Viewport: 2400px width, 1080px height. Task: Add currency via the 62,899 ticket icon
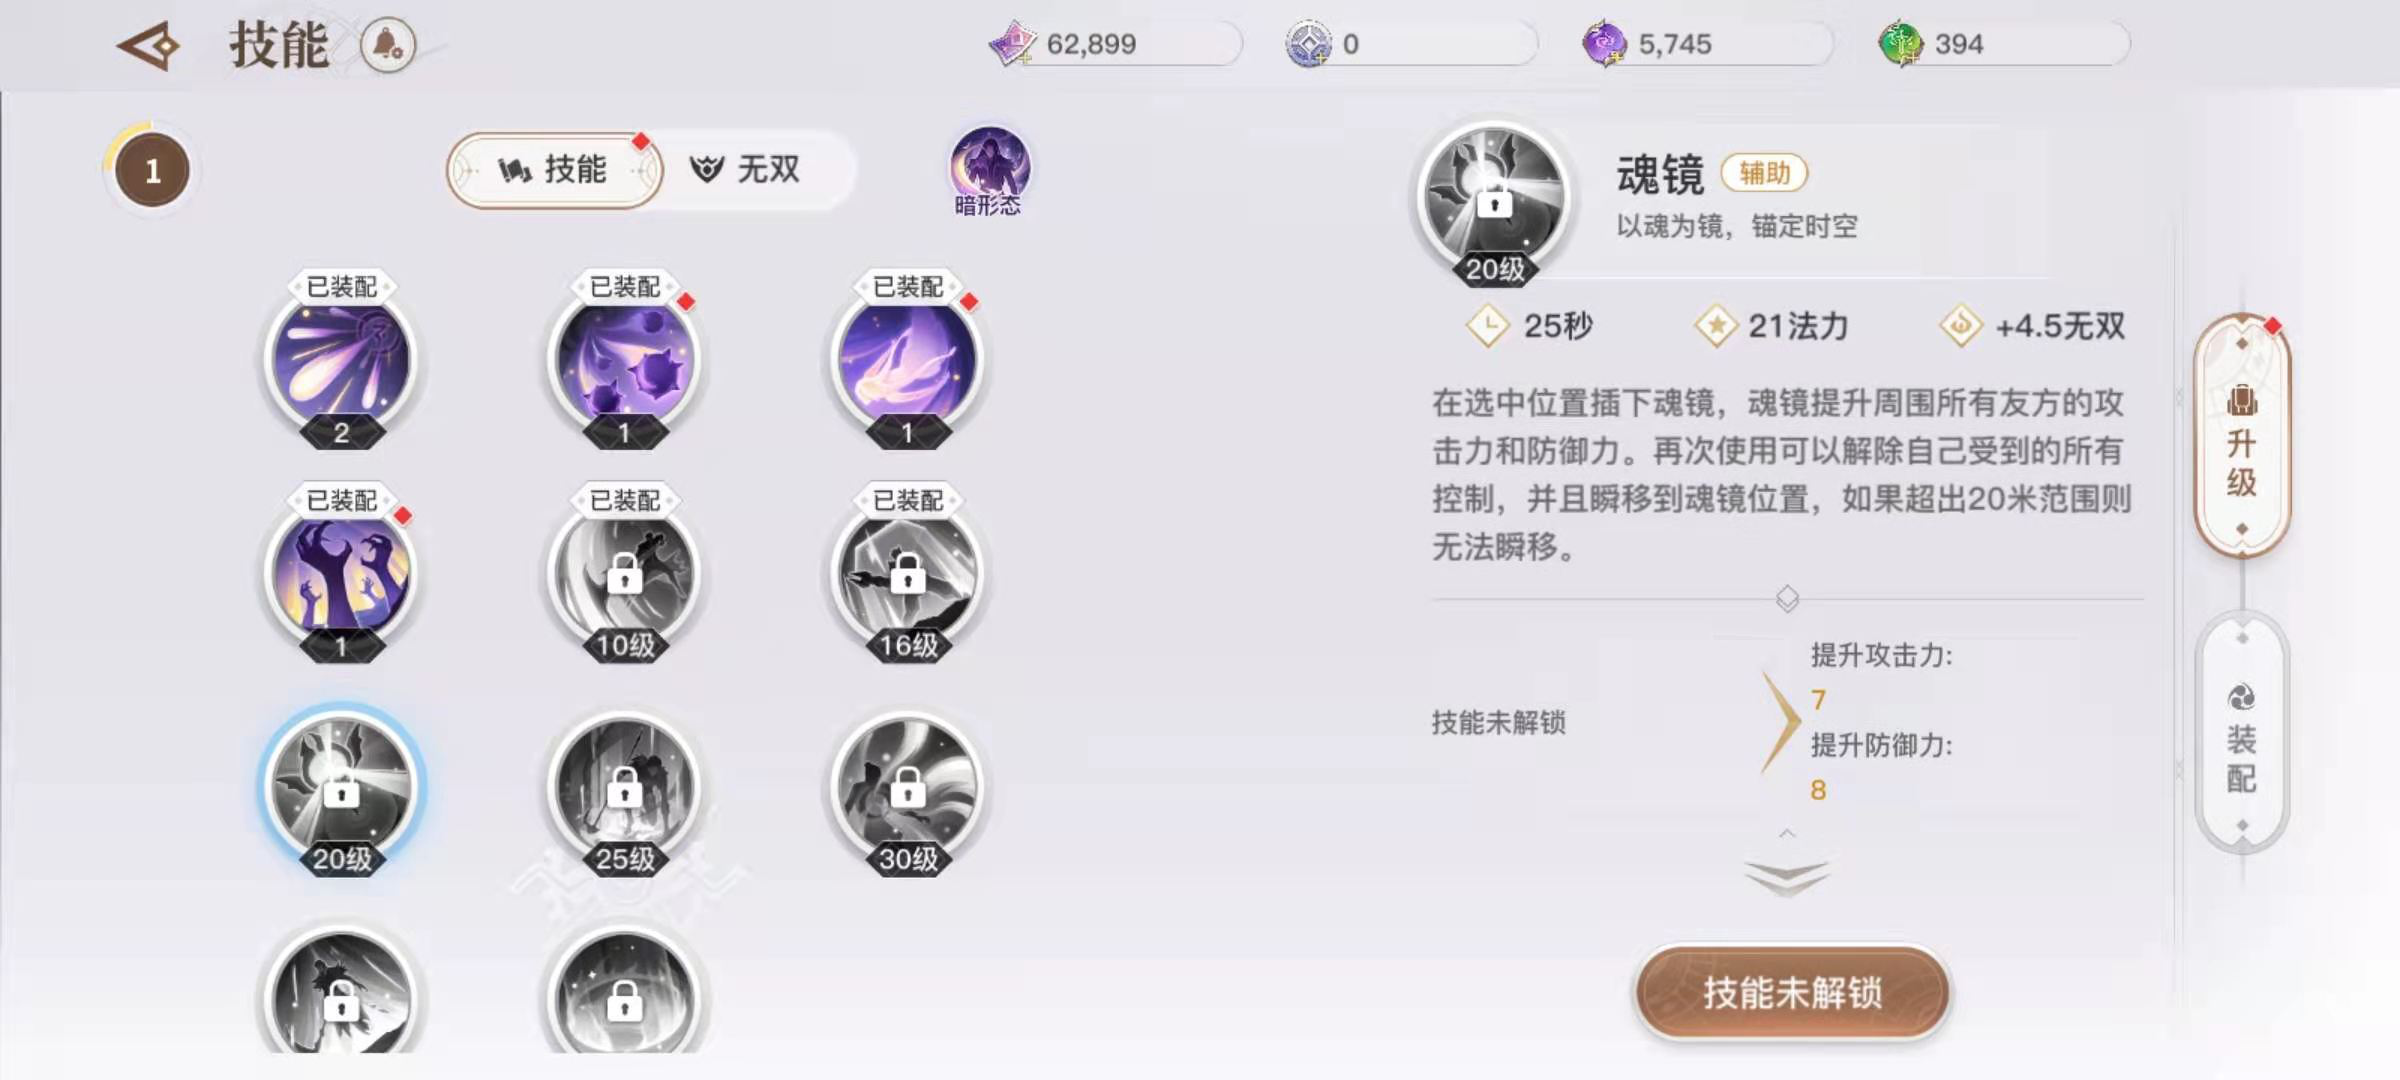pyautogui.click(x=1012, y=44)
